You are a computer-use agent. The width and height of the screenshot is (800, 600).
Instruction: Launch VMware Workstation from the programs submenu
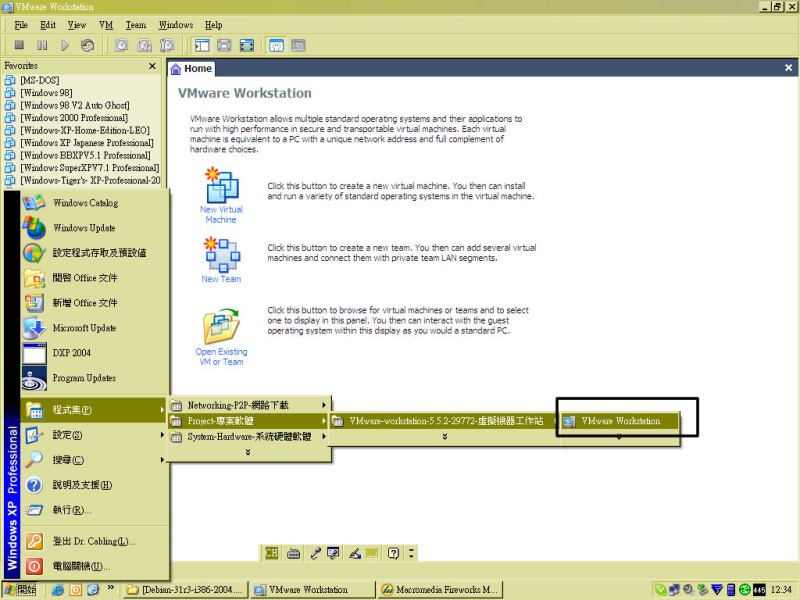(620, 421)
